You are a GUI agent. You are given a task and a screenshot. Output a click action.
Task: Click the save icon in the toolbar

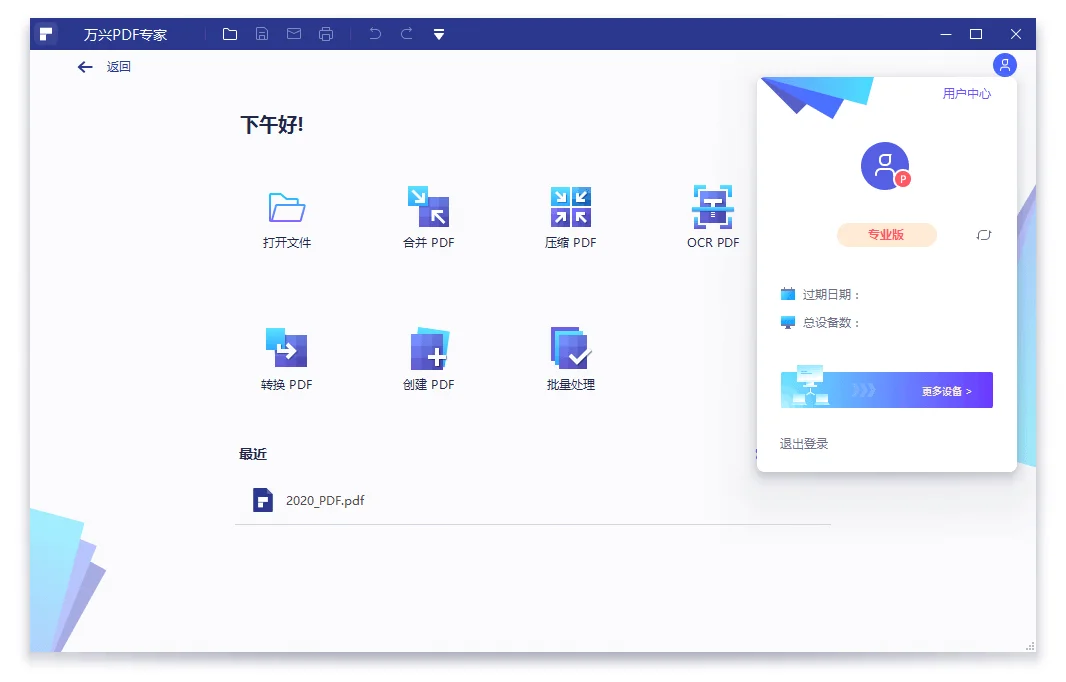pyautogui.click(x=261, y=33)
